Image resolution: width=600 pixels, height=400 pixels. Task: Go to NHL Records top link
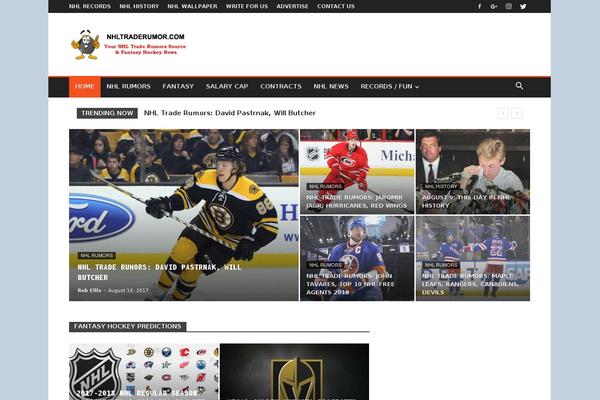[x=90, y=7]
